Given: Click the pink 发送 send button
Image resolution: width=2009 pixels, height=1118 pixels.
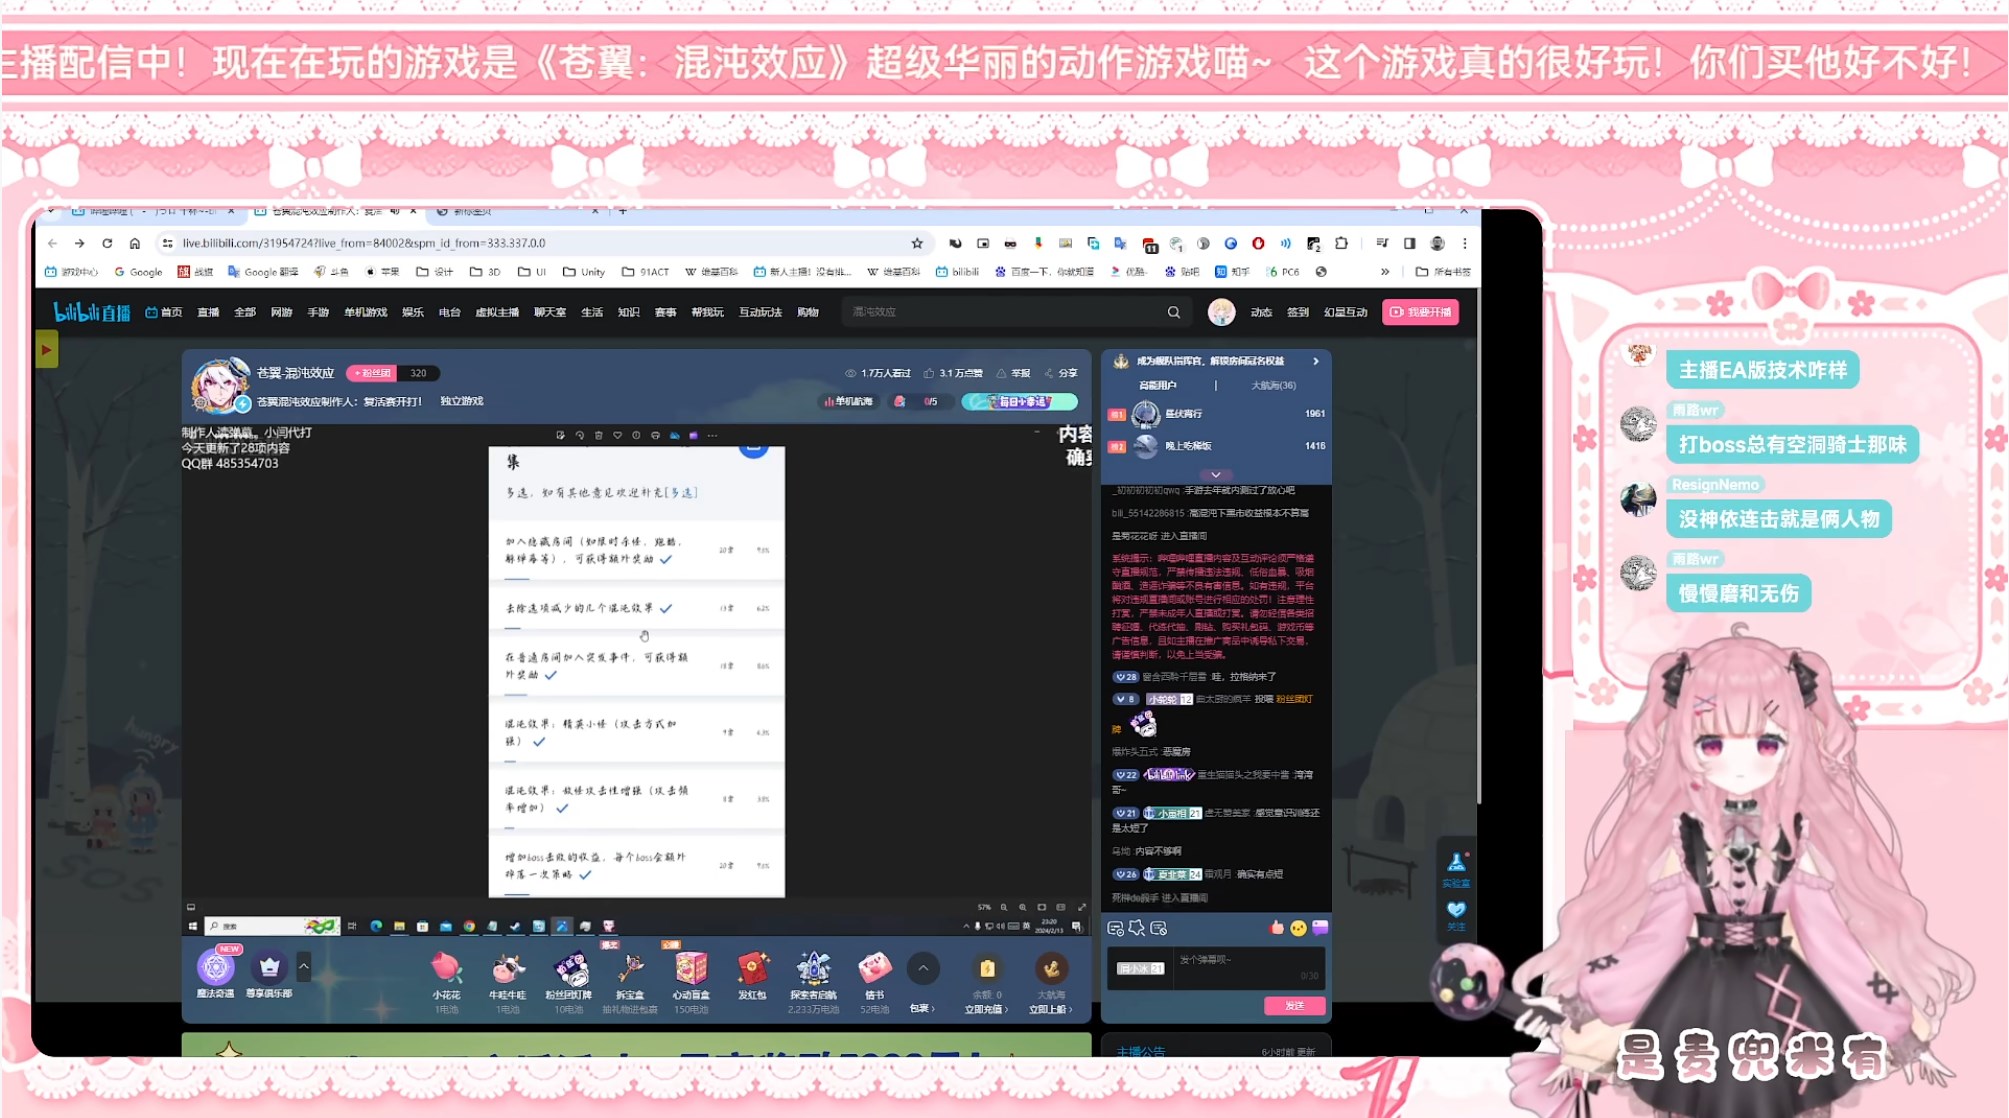Looking at the screenshot, I should tap(1294, 1005).
